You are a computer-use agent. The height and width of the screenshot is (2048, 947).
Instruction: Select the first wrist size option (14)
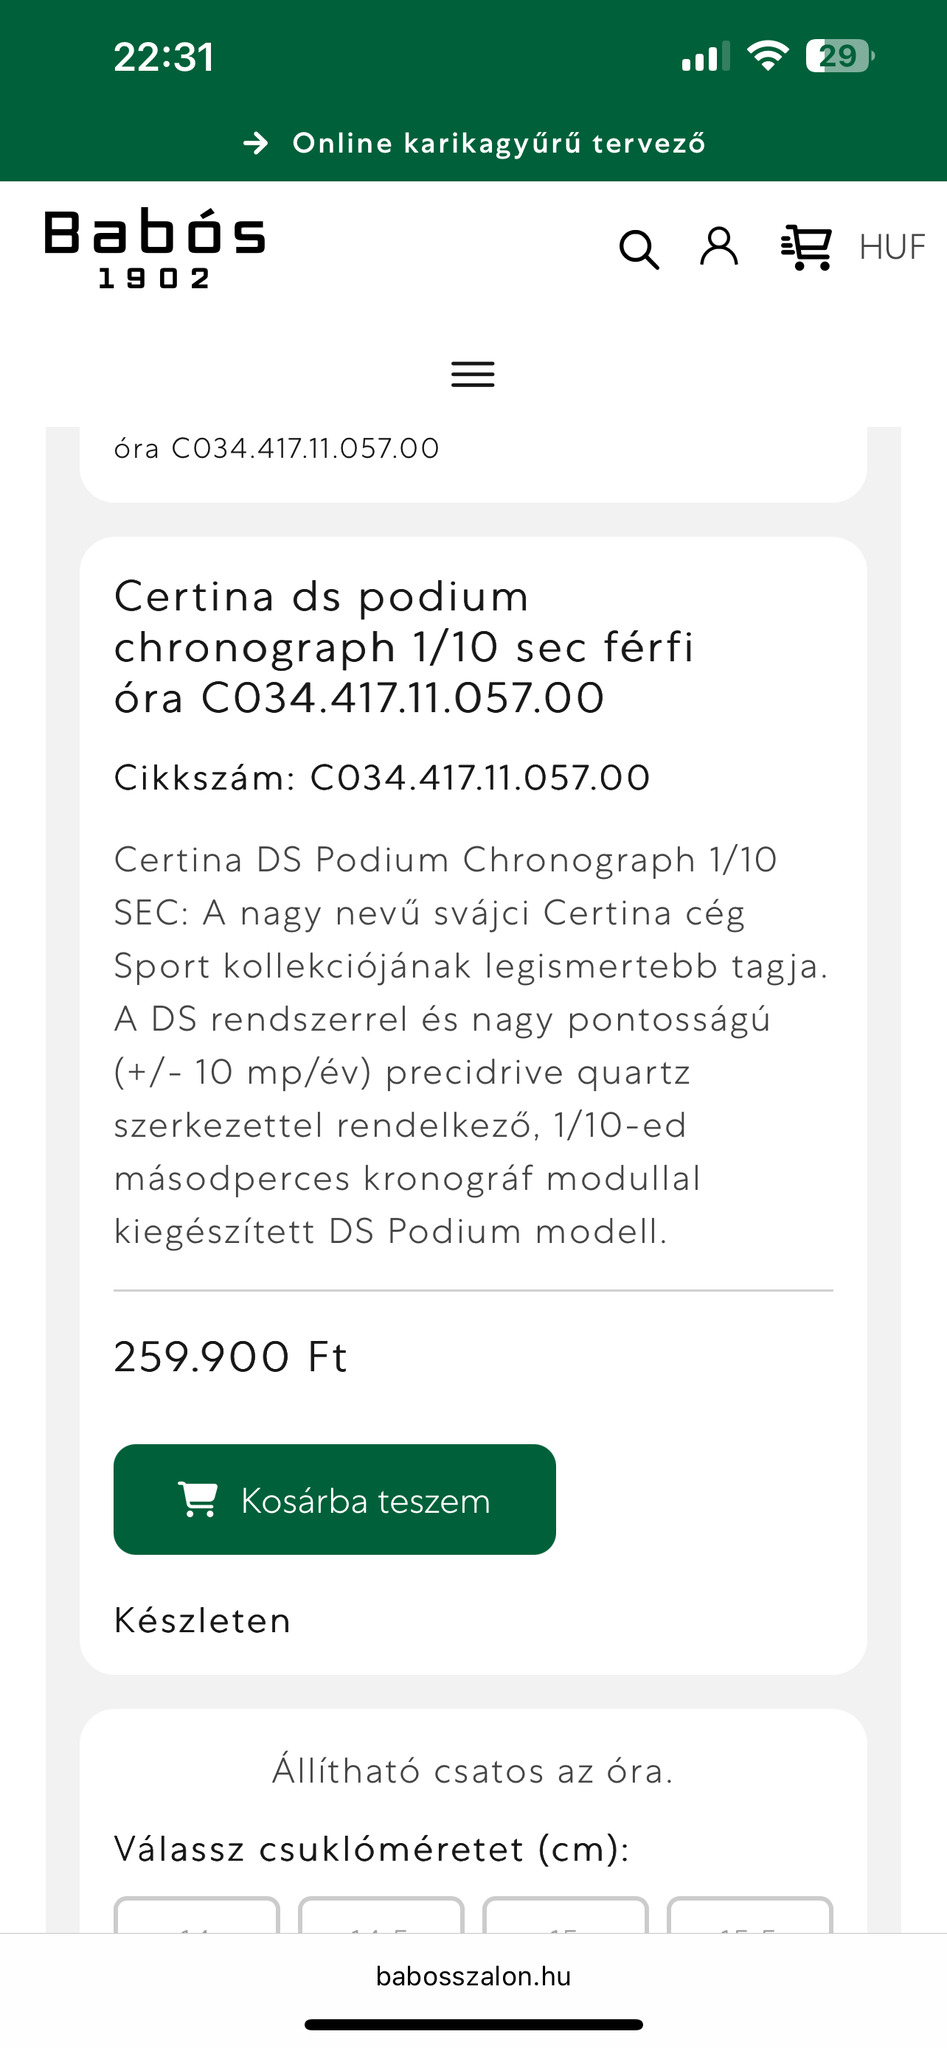coord(197,1916)
